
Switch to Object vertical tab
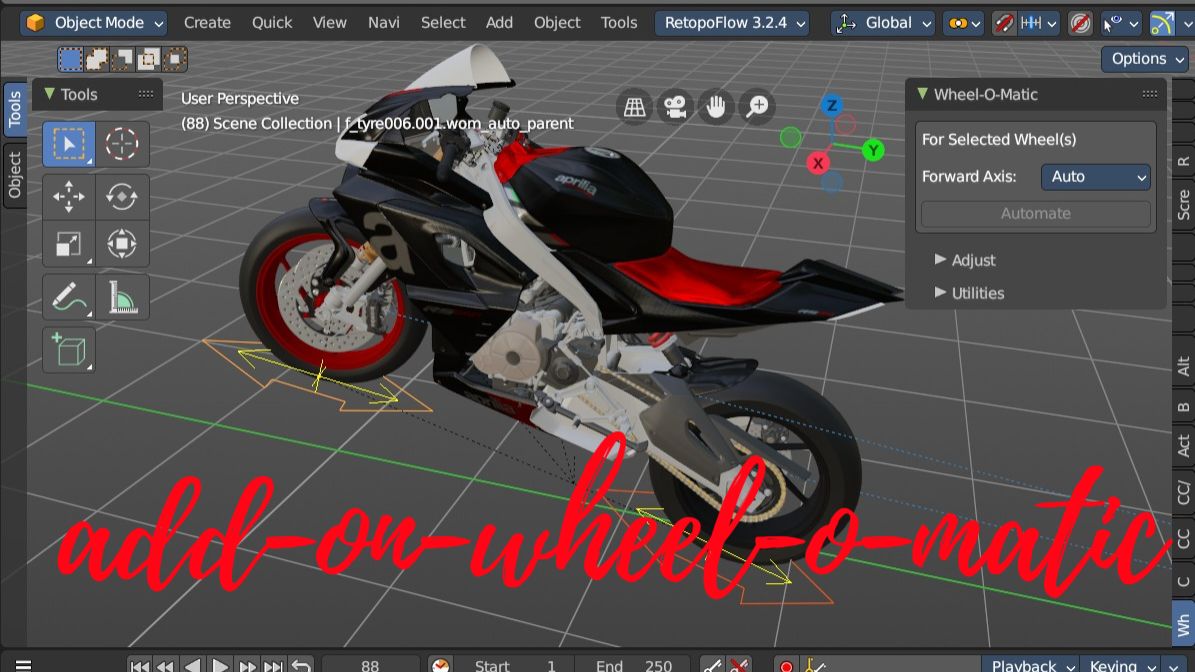pyautogui.click(x=14, y=175)
